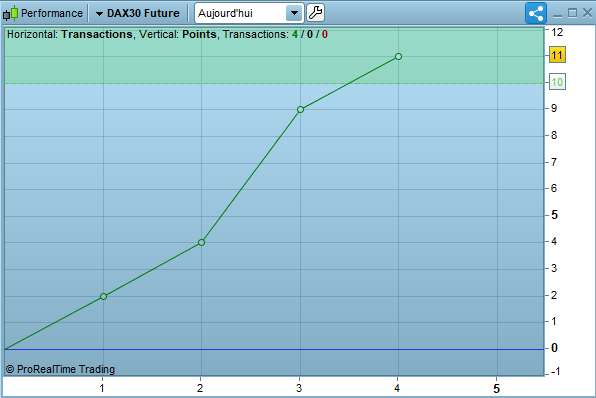
Task: Click the yellow 11 current value label
Action: click(557, 55)
